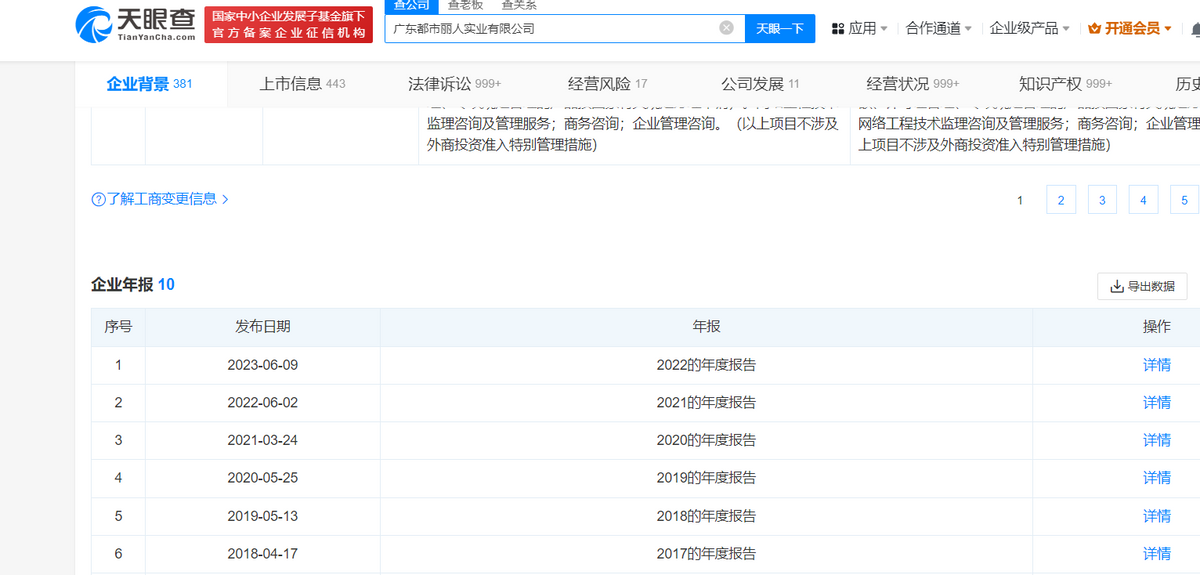The width and height of the screenshot is (1200, 575).
Task: Open 详情 for the 2019 annual report
Action: [x=1156, y=478]
